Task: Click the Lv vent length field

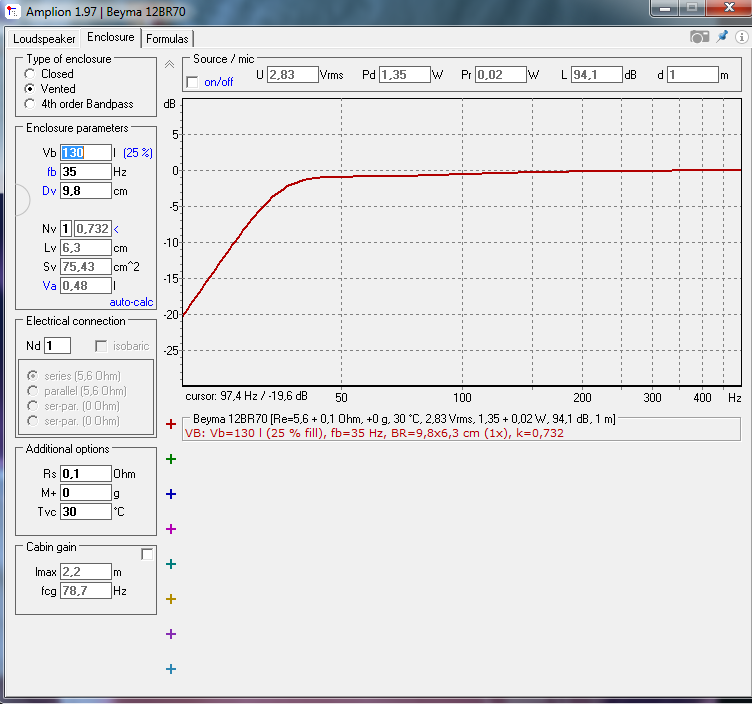Action: tap(86, 248)
